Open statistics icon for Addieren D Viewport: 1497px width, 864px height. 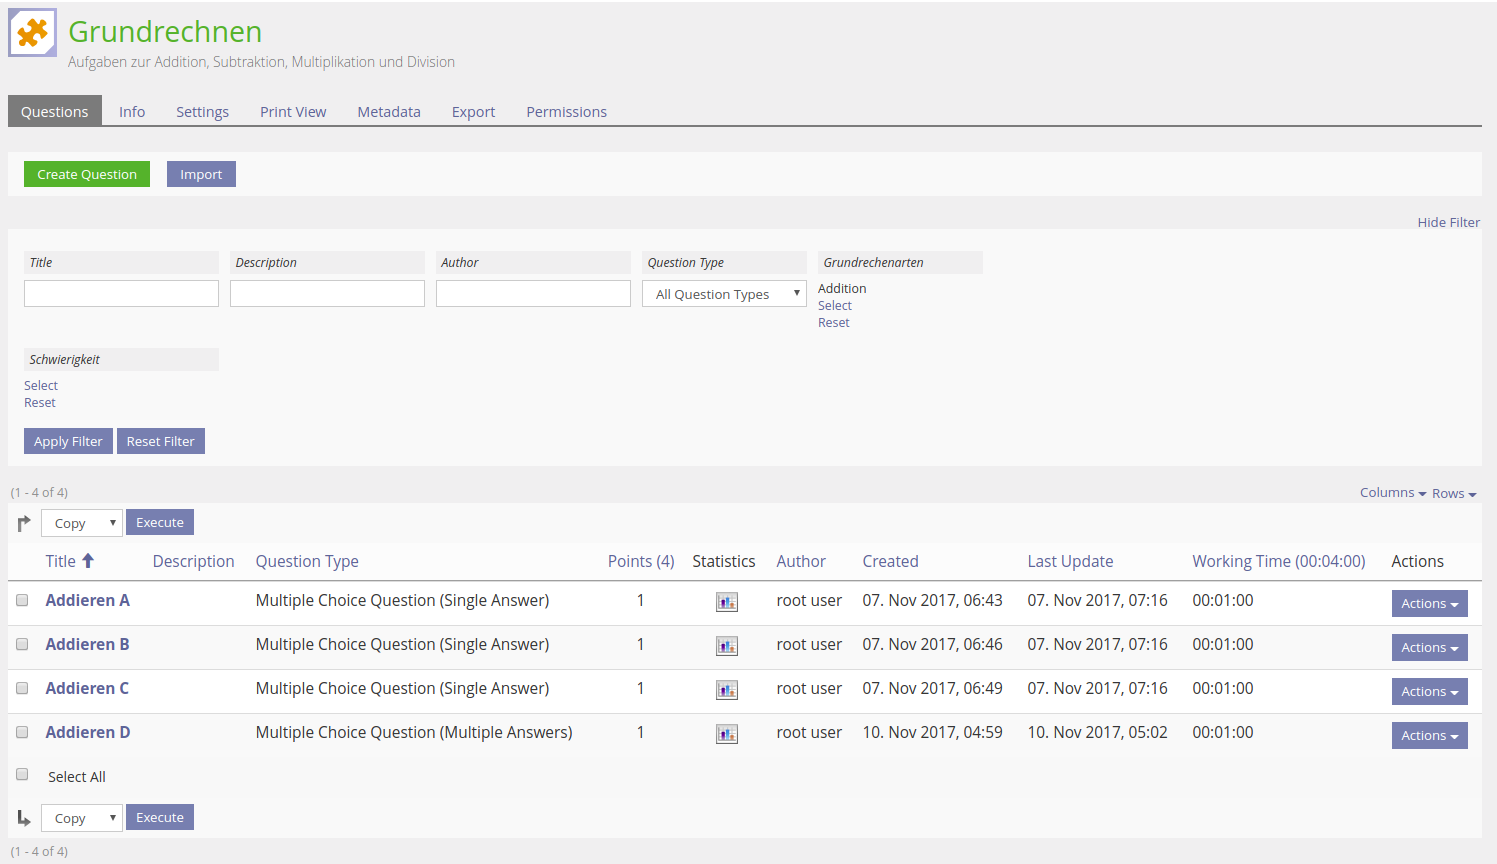coord(726,734)
